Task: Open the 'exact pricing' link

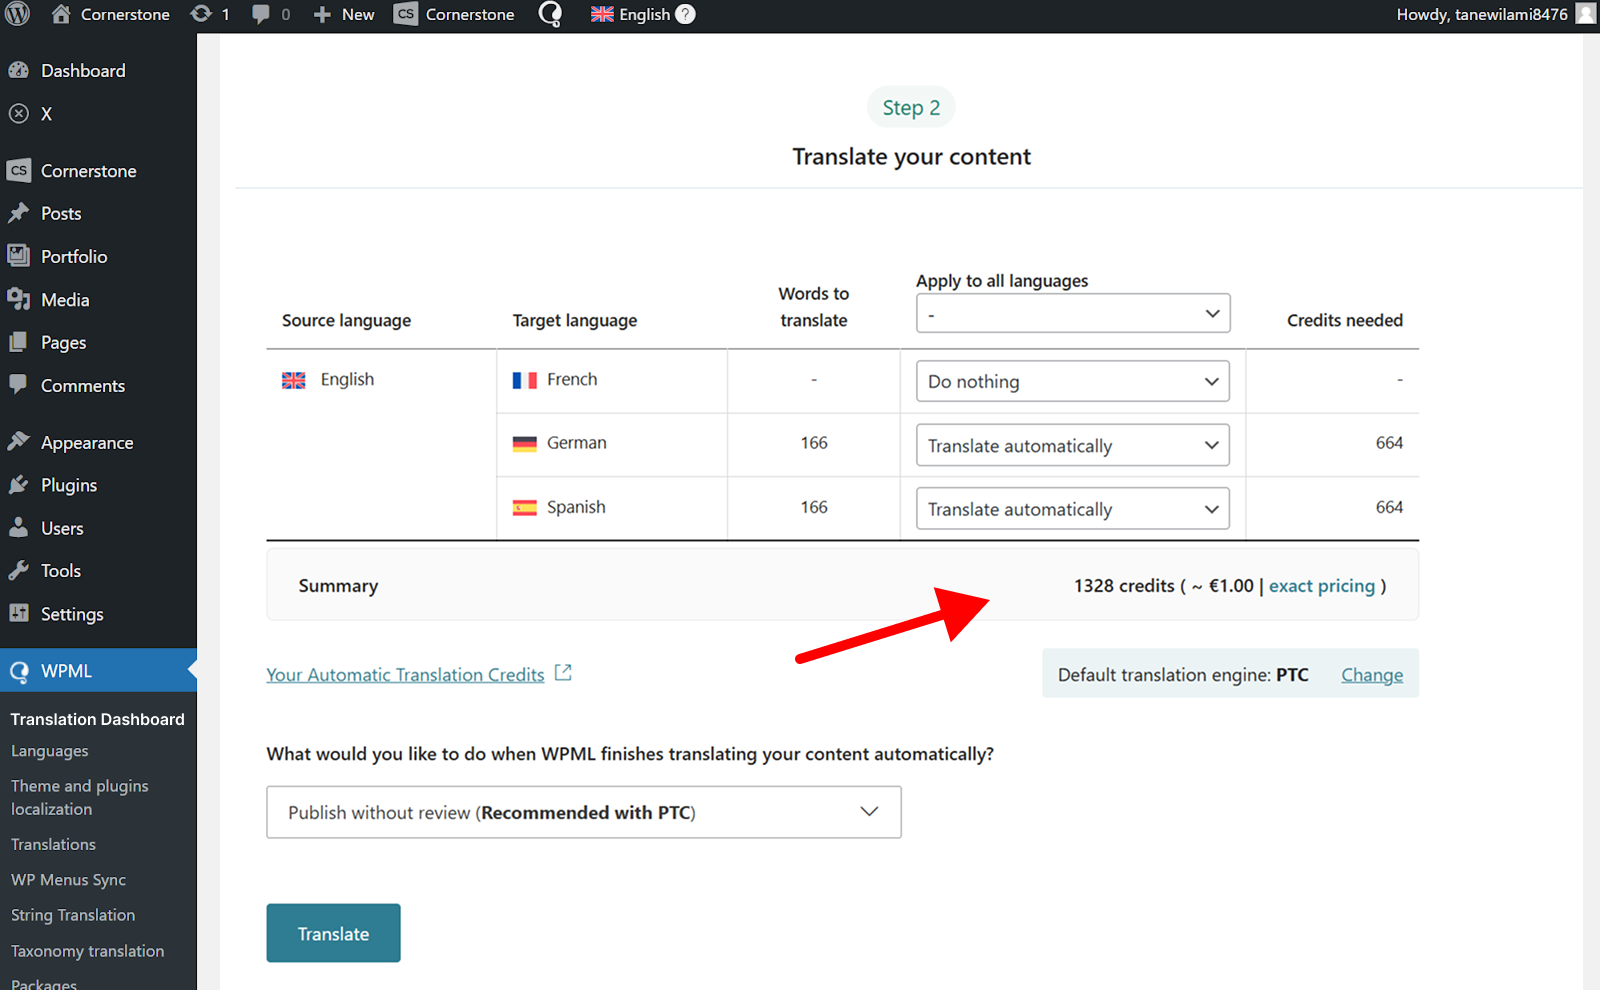Action: click(x=1321, y=585)
